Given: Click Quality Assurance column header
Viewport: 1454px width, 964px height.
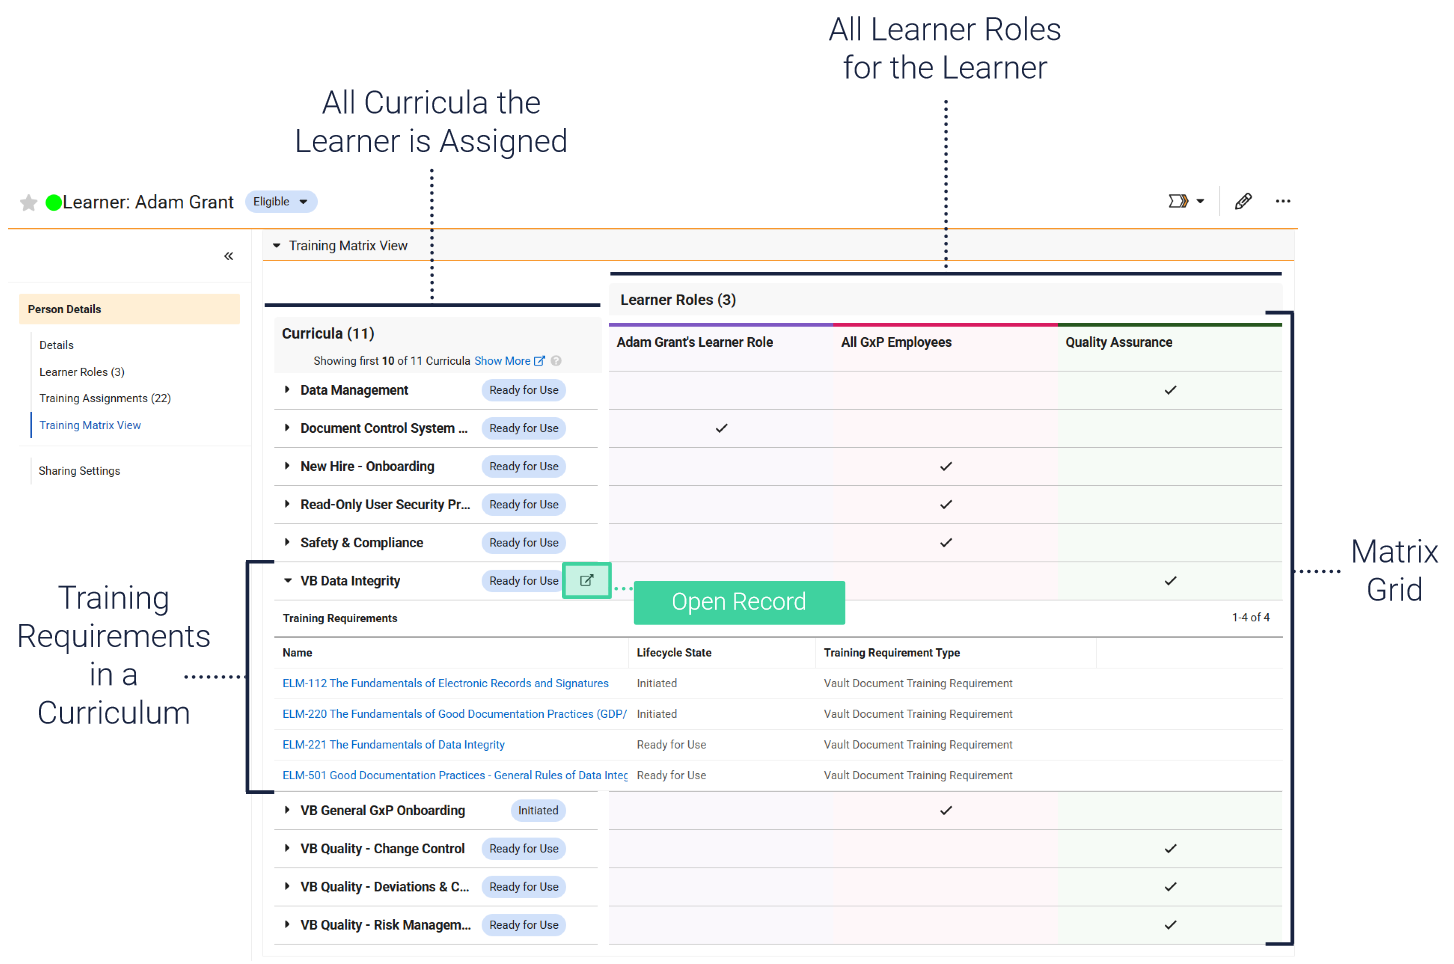Looking at the screenshot, I should [1119, 342].
